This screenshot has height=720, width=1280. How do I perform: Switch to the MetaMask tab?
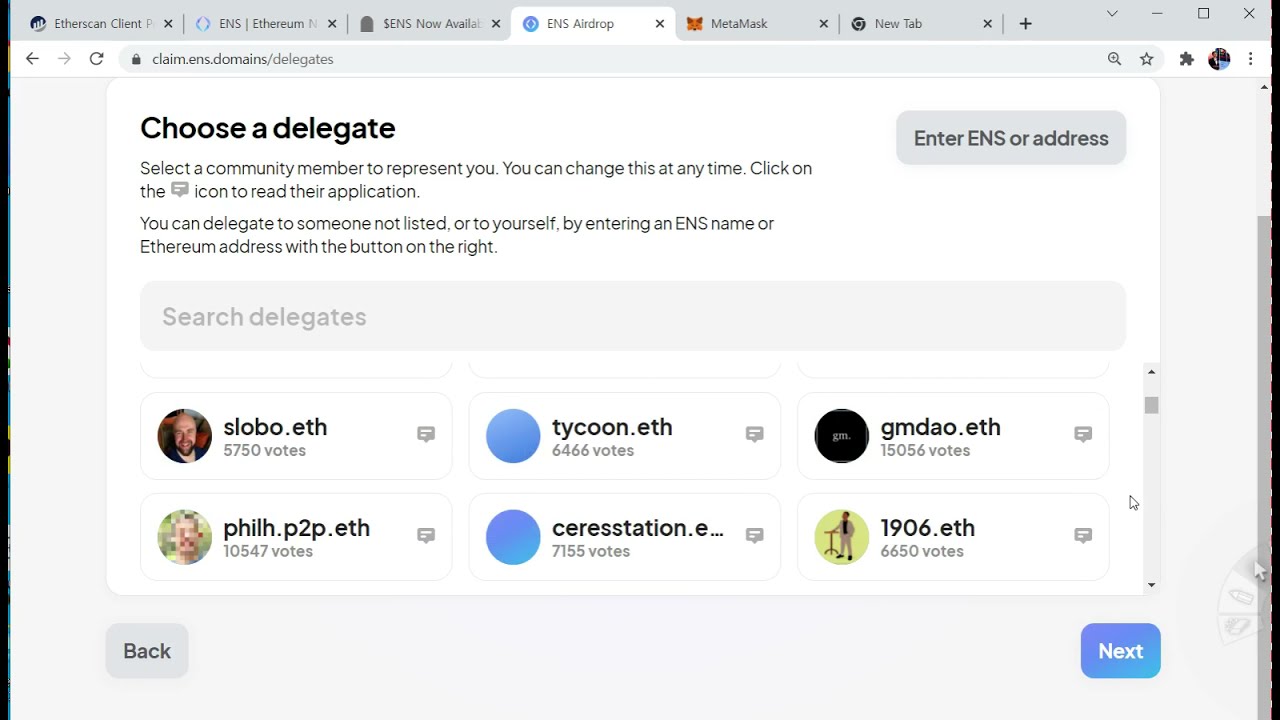[x=739, y=24]
